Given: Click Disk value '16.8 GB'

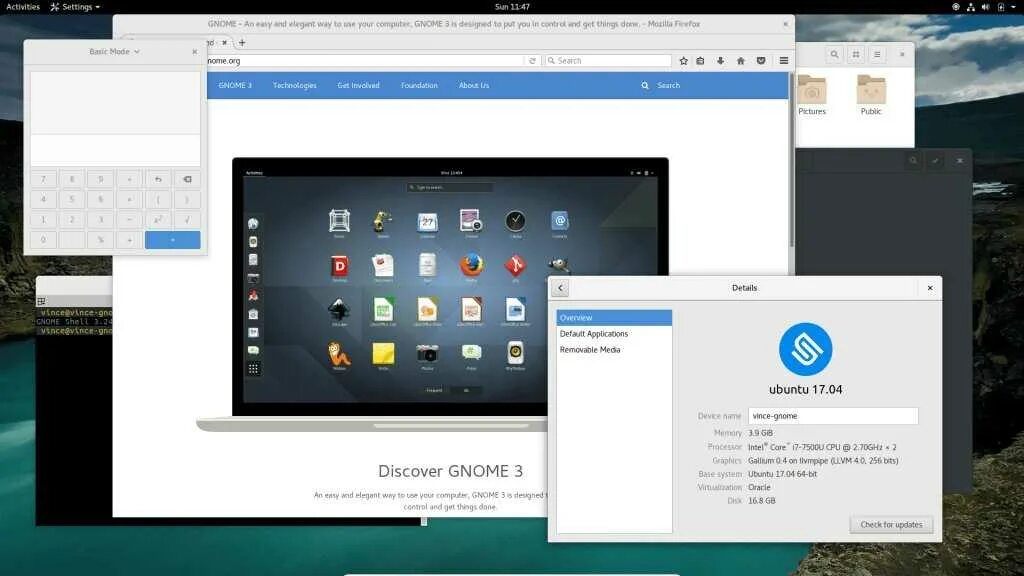Looking at the screenshot, I should (x=761, y=501).
